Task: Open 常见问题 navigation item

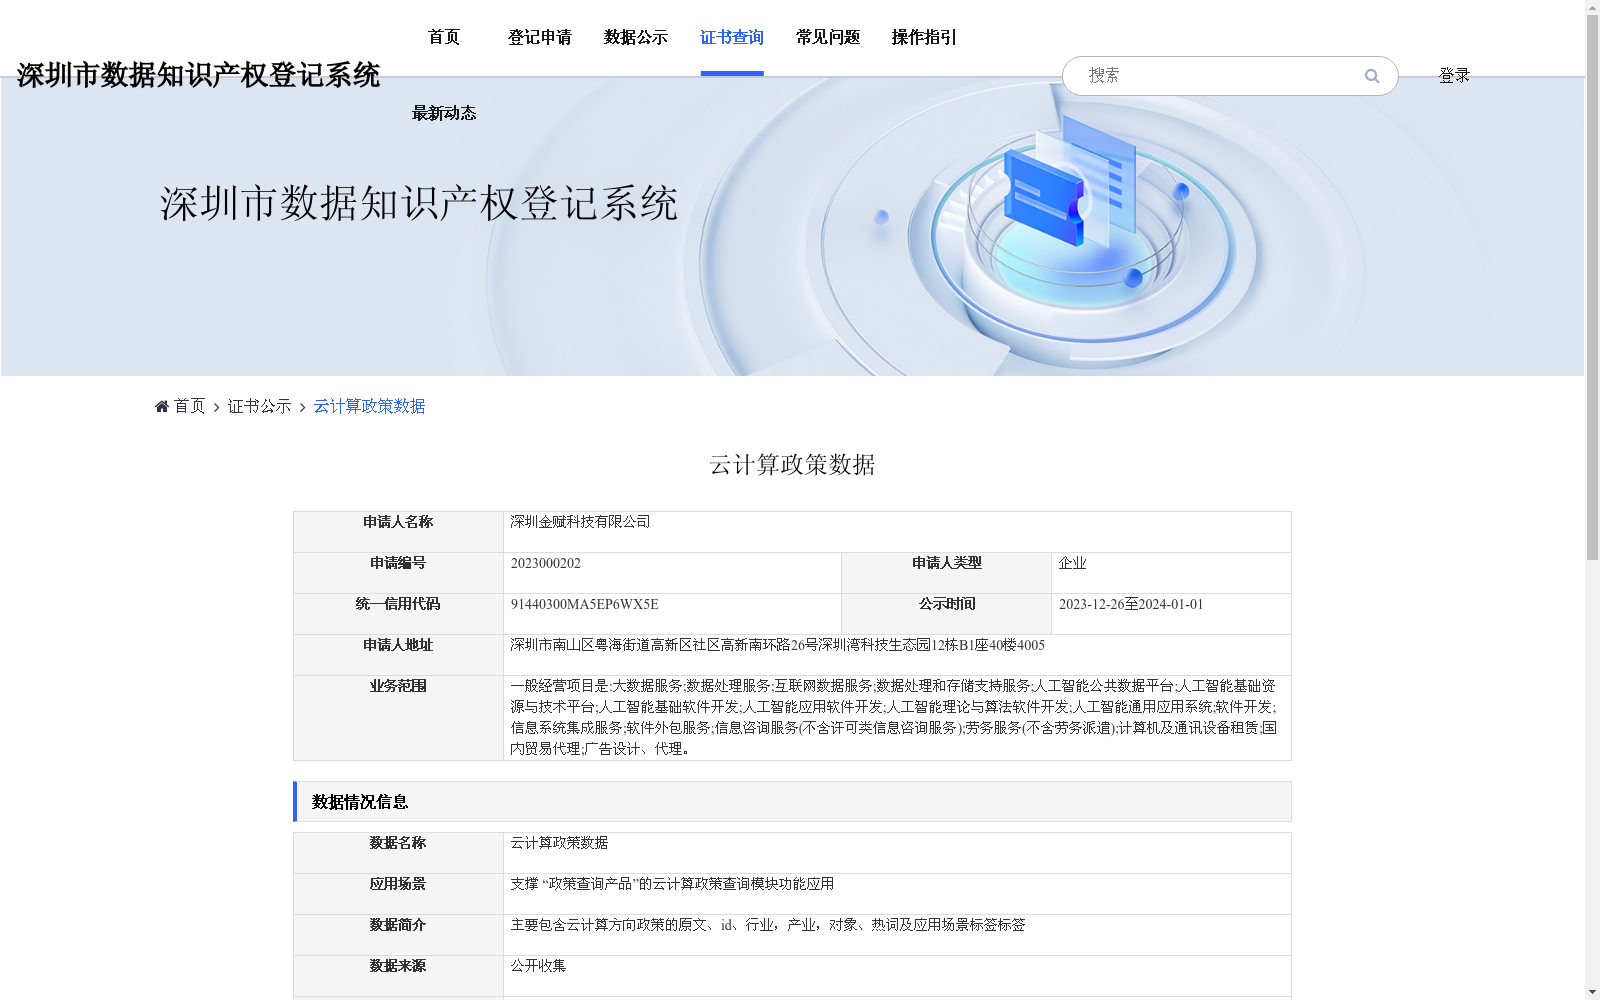Action: tap(828, 37)
